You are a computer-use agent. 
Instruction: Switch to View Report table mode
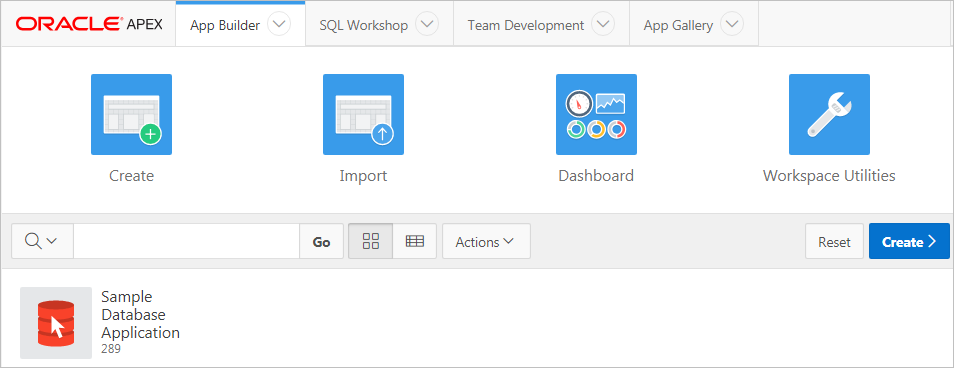coord(414,241)
